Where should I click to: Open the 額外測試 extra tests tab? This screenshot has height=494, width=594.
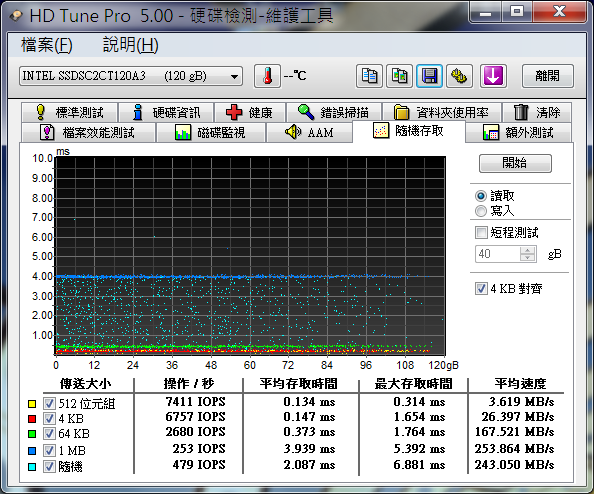click(518, 132)
